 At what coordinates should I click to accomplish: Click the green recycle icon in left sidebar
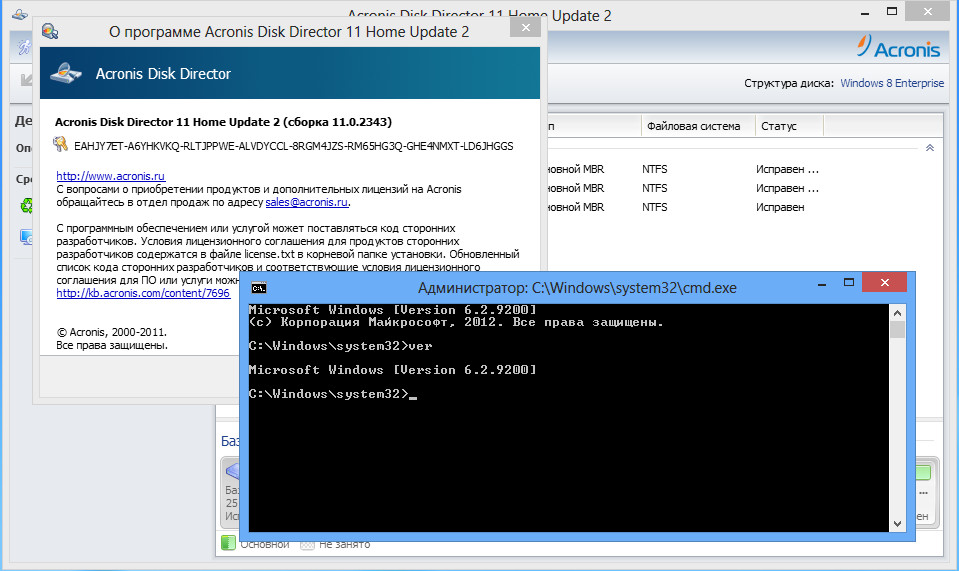(26, 206)
